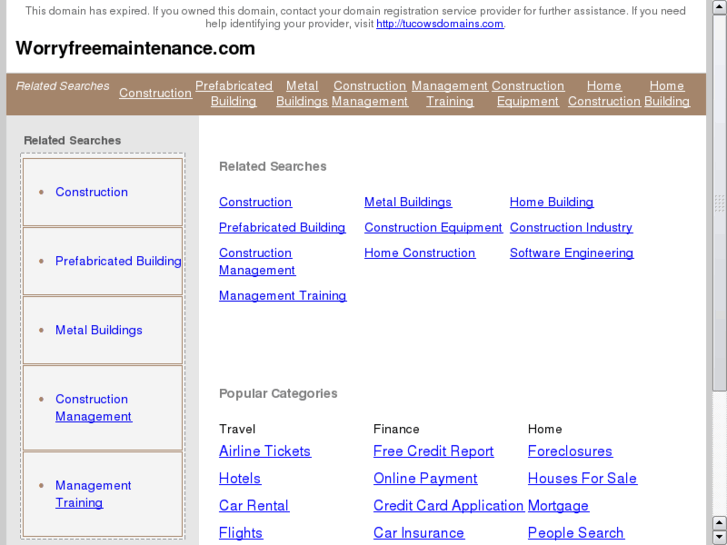
Task: Click the Online Payment link
Action: 425,478
